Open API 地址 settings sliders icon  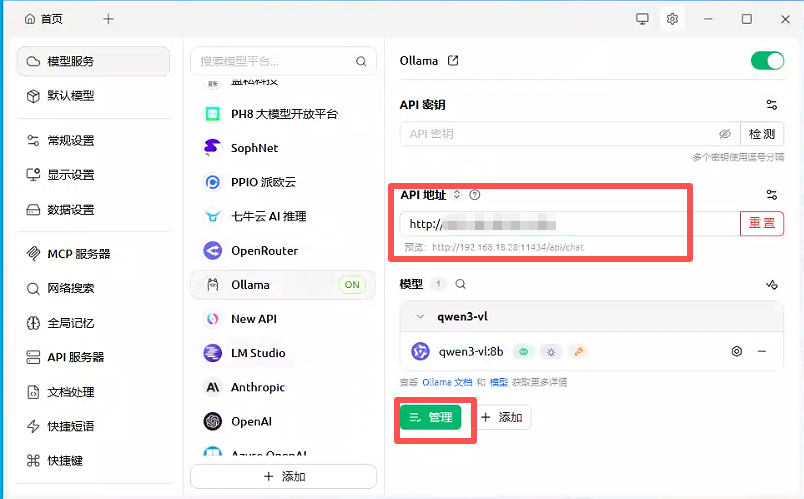click(x=771, y=195)
